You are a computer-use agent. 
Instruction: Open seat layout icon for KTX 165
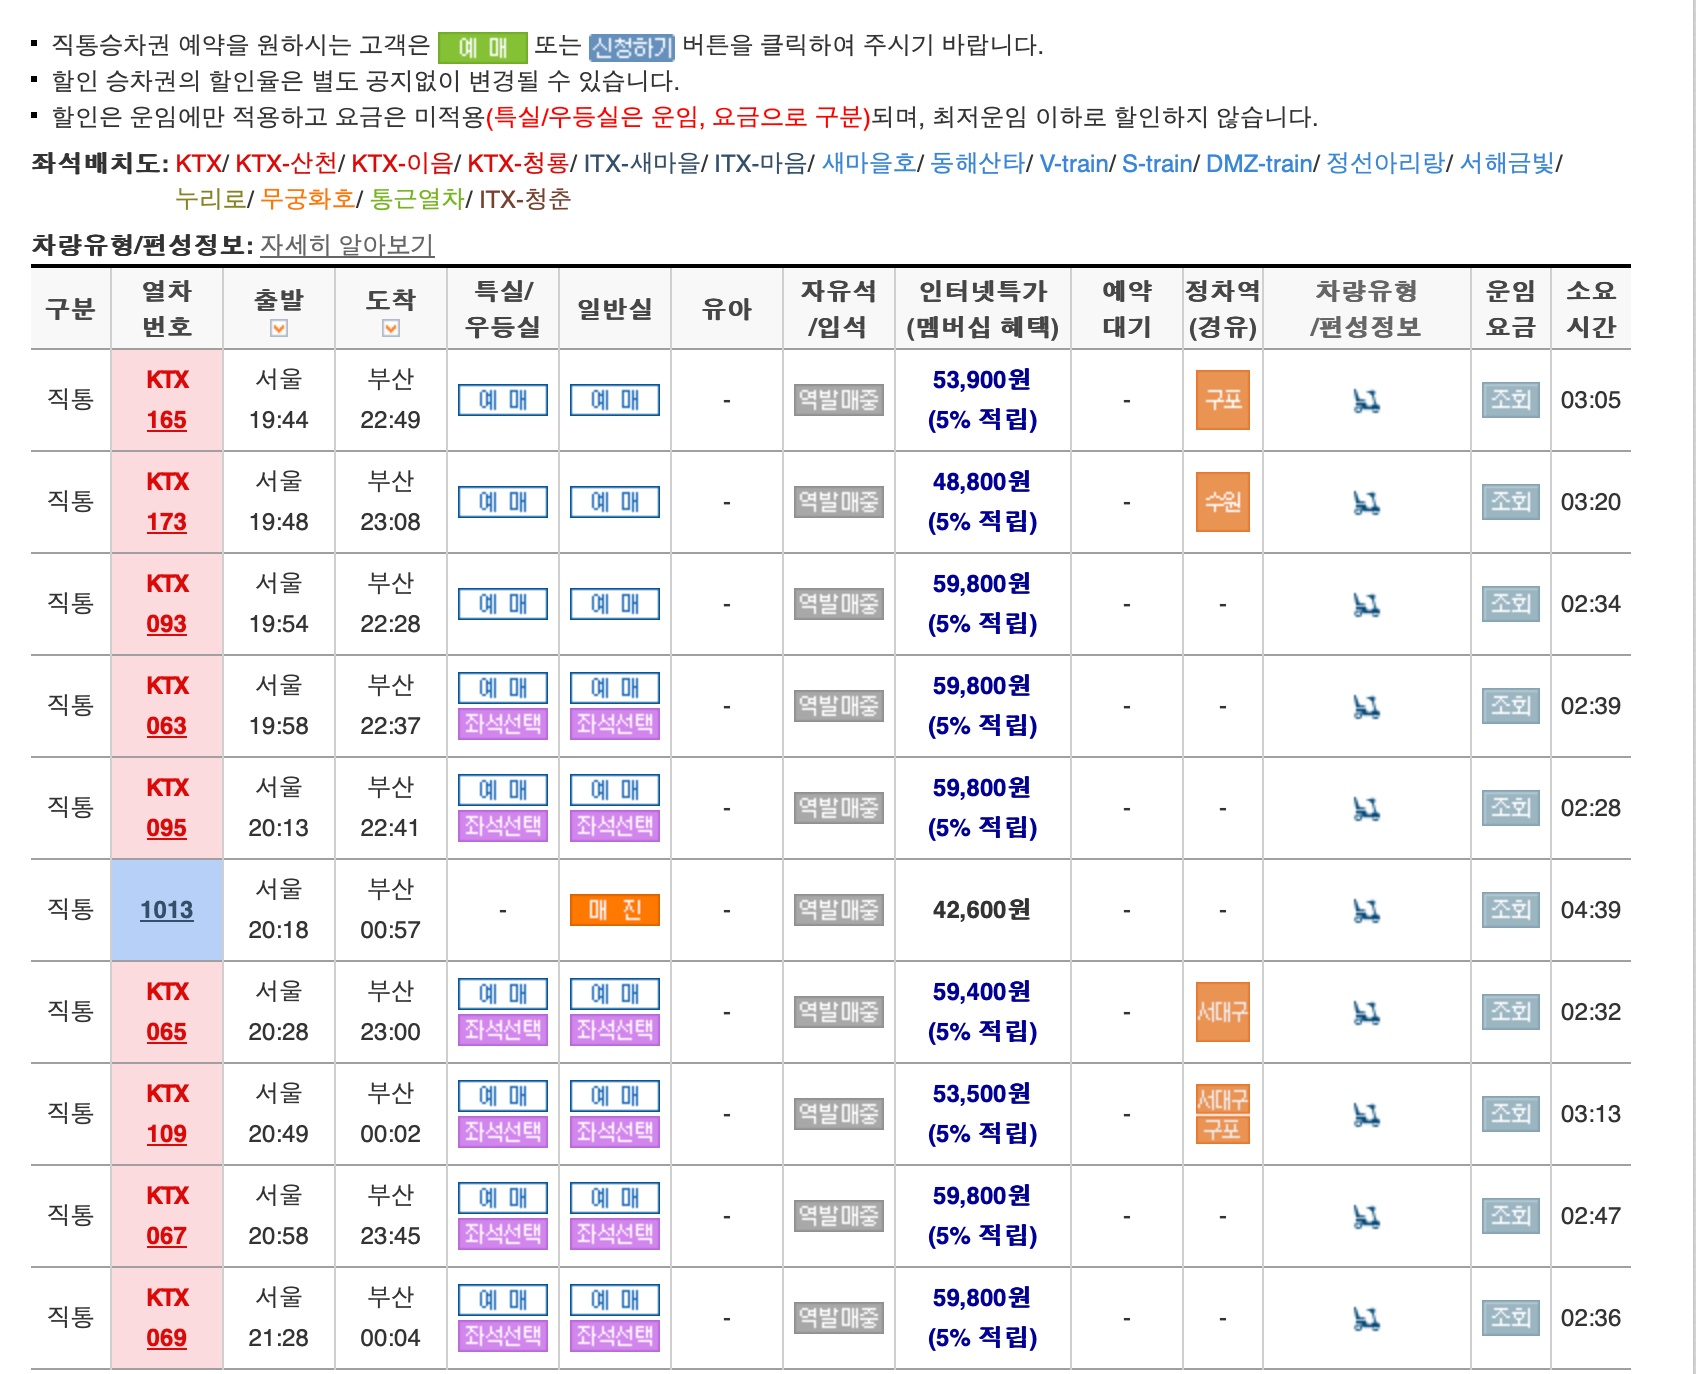point(1366,401)
